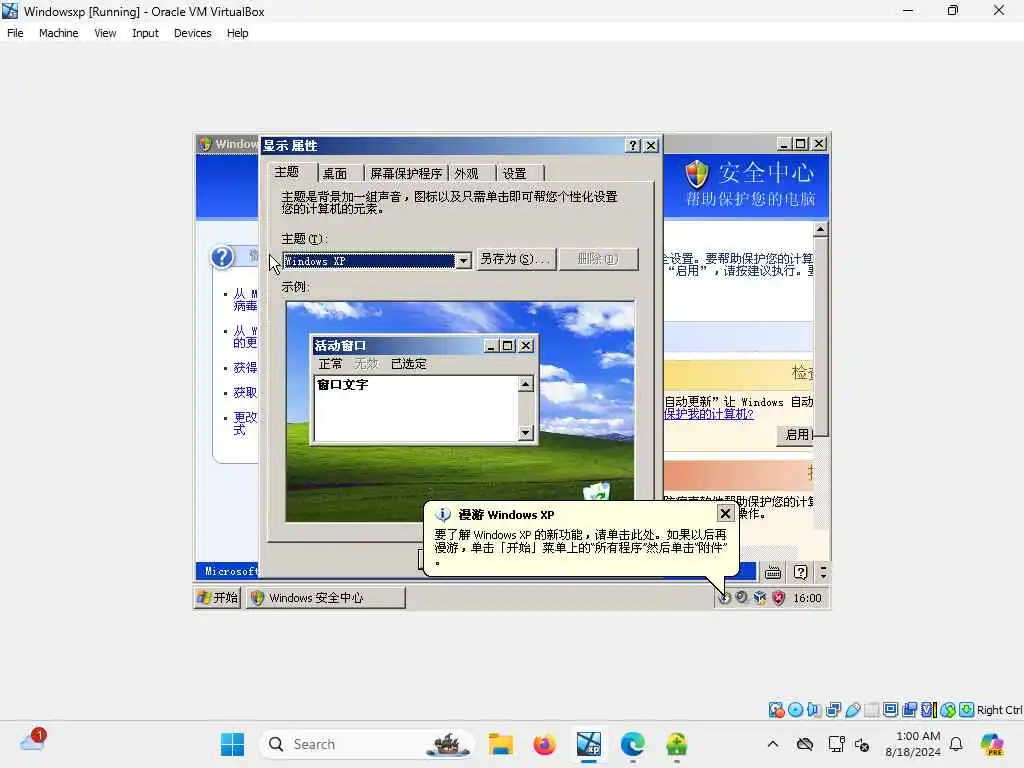This screenshot has height=768, width=1024.
Task: Click the shared folders indicator in VirtualBox status bar
Action: click(872, 710)
